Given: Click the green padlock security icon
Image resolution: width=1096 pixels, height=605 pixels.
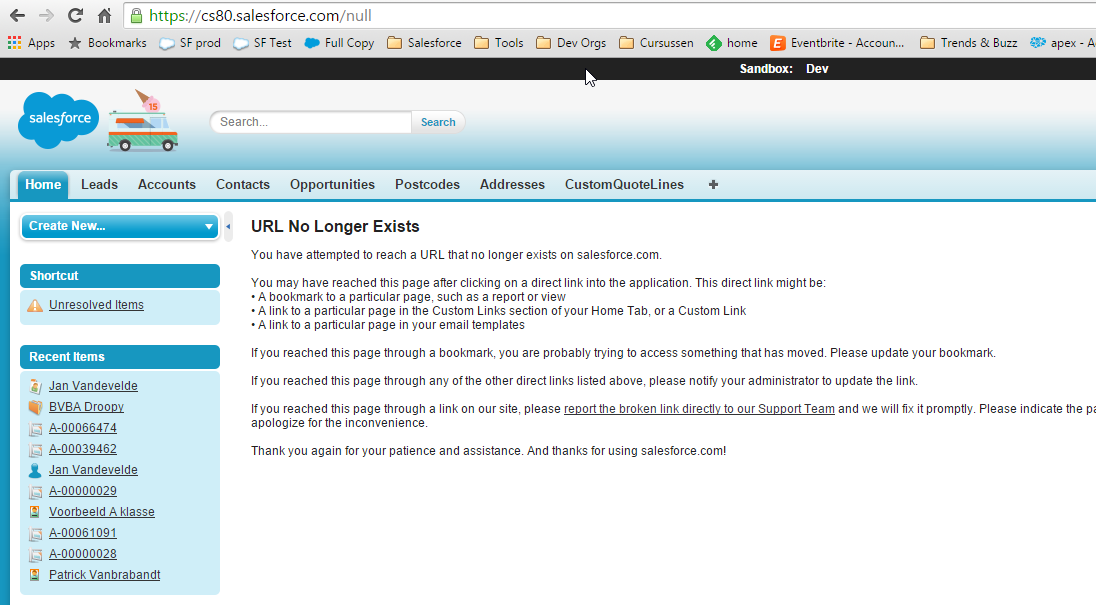Looking at the screenshot, I should click(x=137, y=15).
